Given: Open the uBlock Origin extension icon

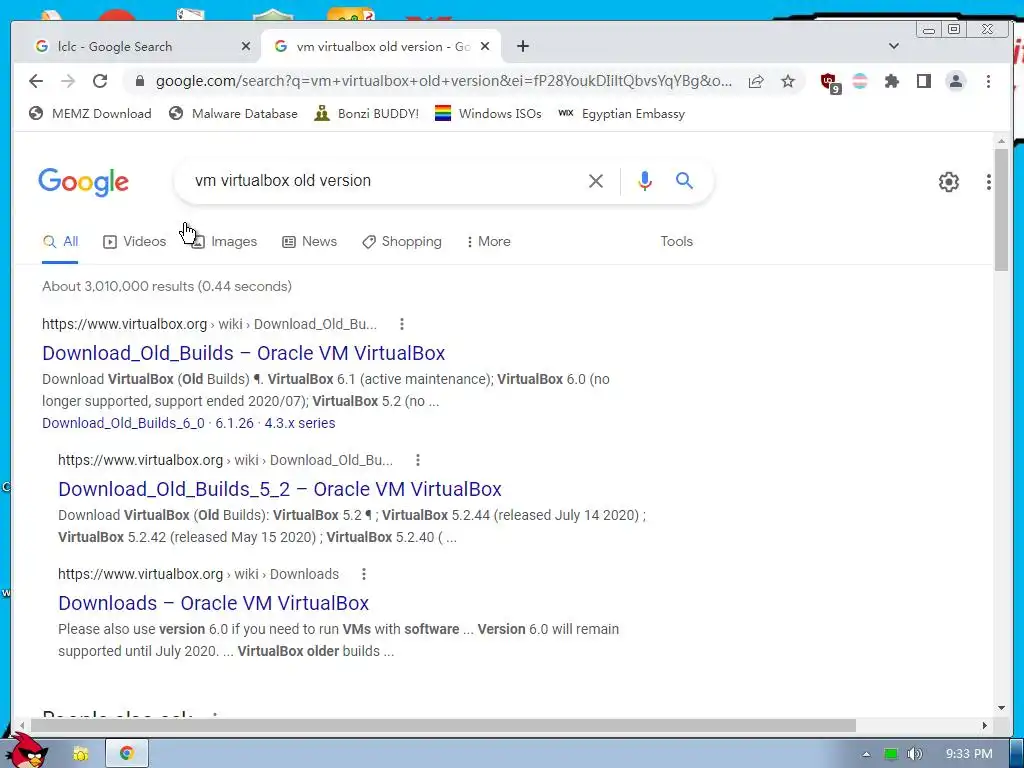Looking at the screenshot, I should coord(829,82).
